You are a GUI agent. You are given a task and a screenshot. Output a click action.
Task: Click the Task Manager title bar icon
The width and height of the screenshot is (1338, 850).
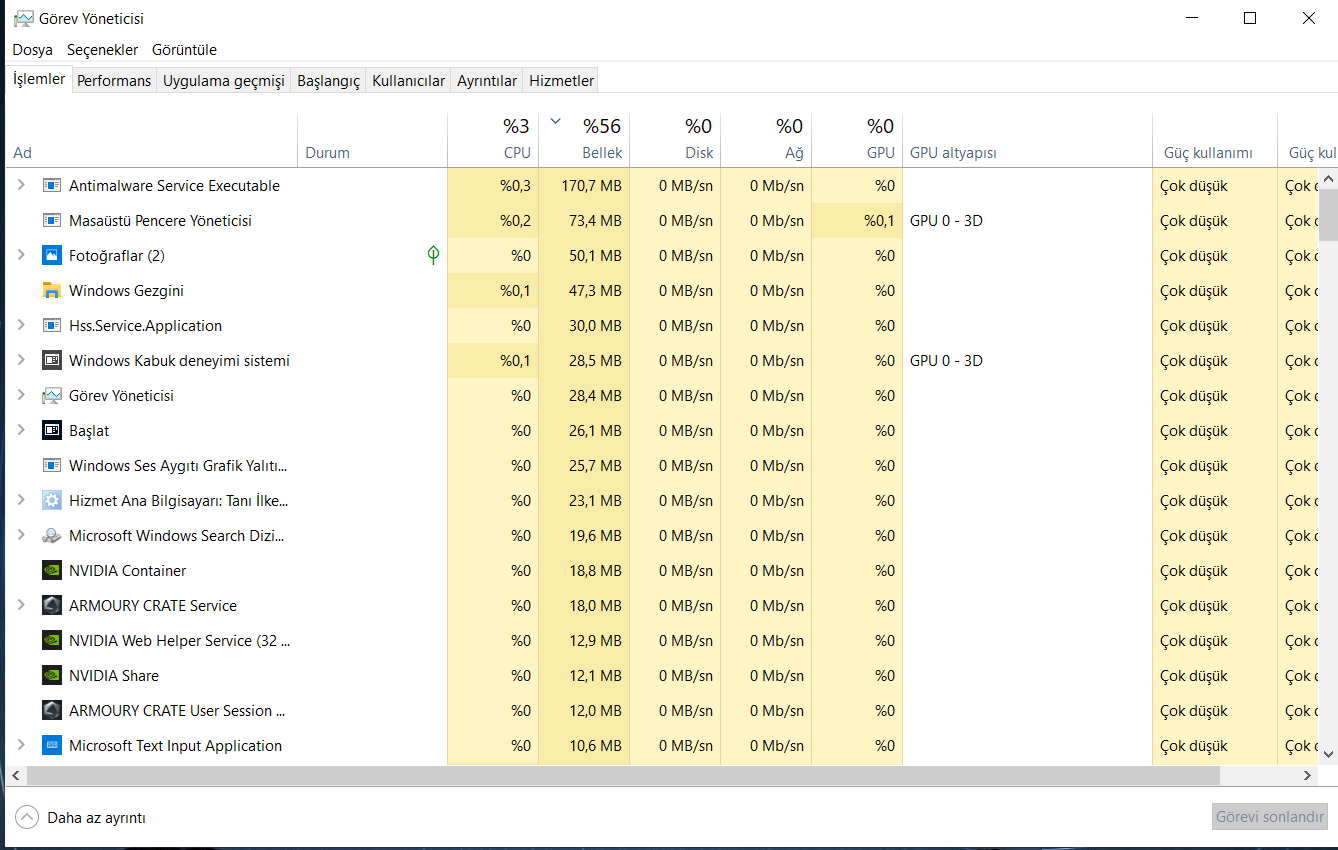click(x=23, y=19)
